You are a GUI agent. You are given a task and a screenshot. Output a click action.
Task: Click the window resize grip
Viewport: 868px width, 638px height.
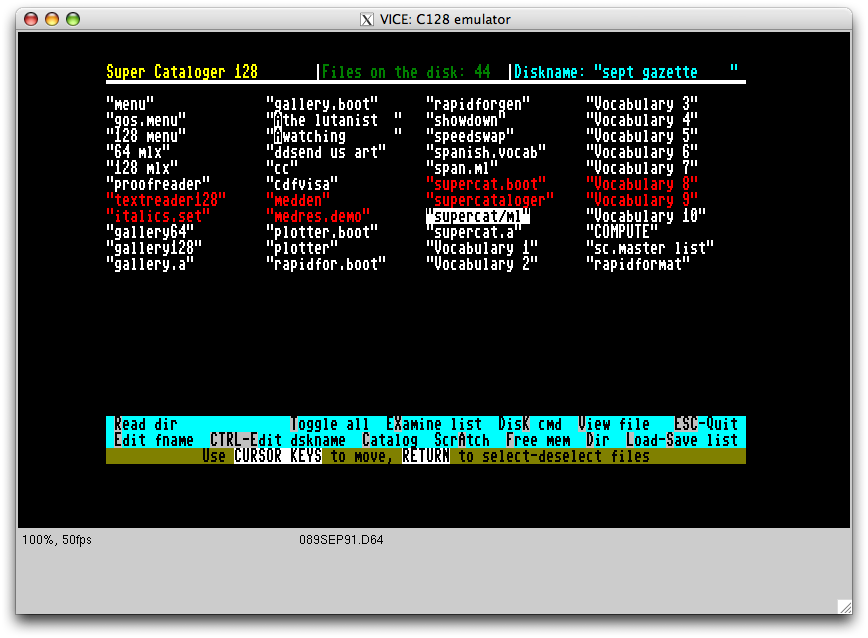pos(843,604)
